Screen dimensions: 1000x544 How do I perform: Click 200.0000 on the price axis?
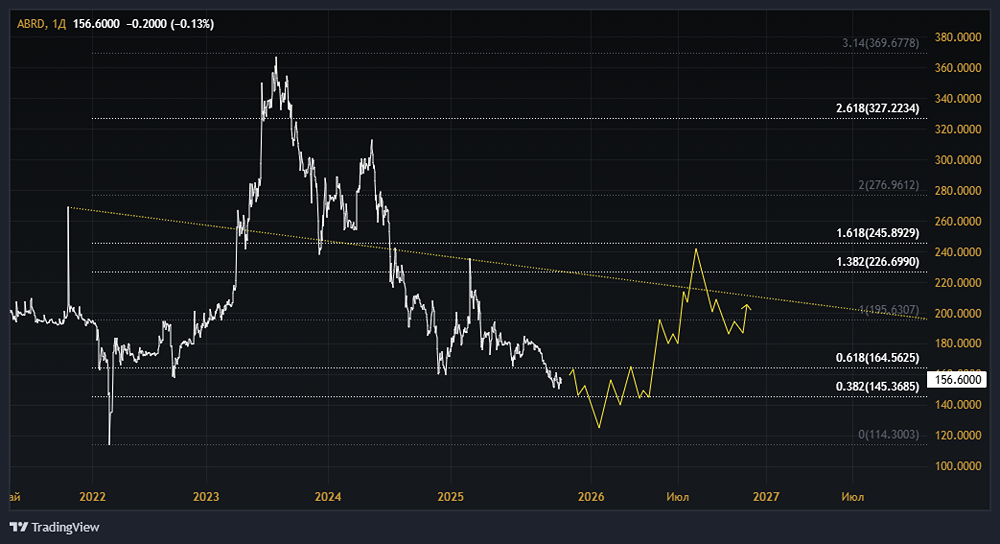click(958, 312)
